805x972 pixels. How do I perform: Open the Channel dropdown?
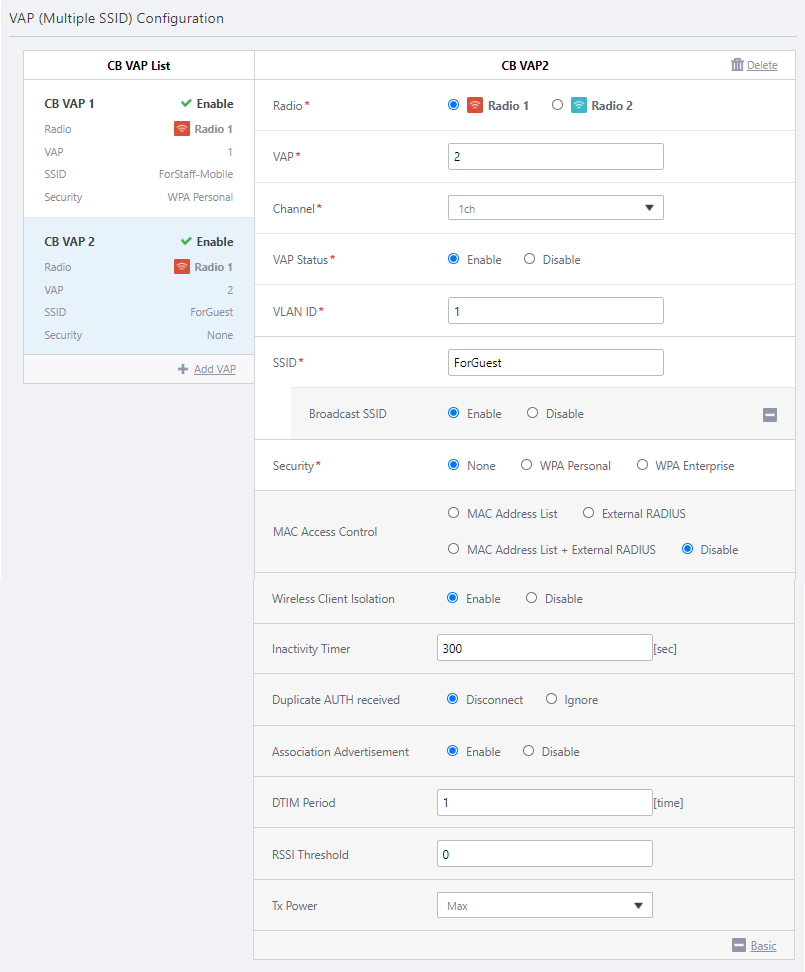[555, 208]
